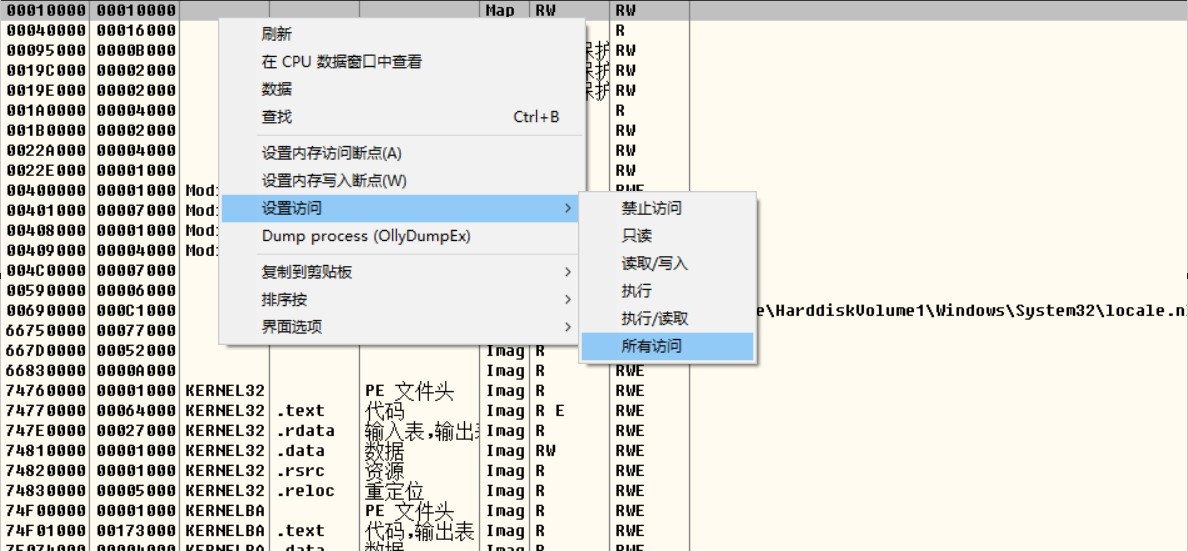Viewport: 1188px width, 551px height.
Task: Click address 00409000 row
Action: coord(46,250)
